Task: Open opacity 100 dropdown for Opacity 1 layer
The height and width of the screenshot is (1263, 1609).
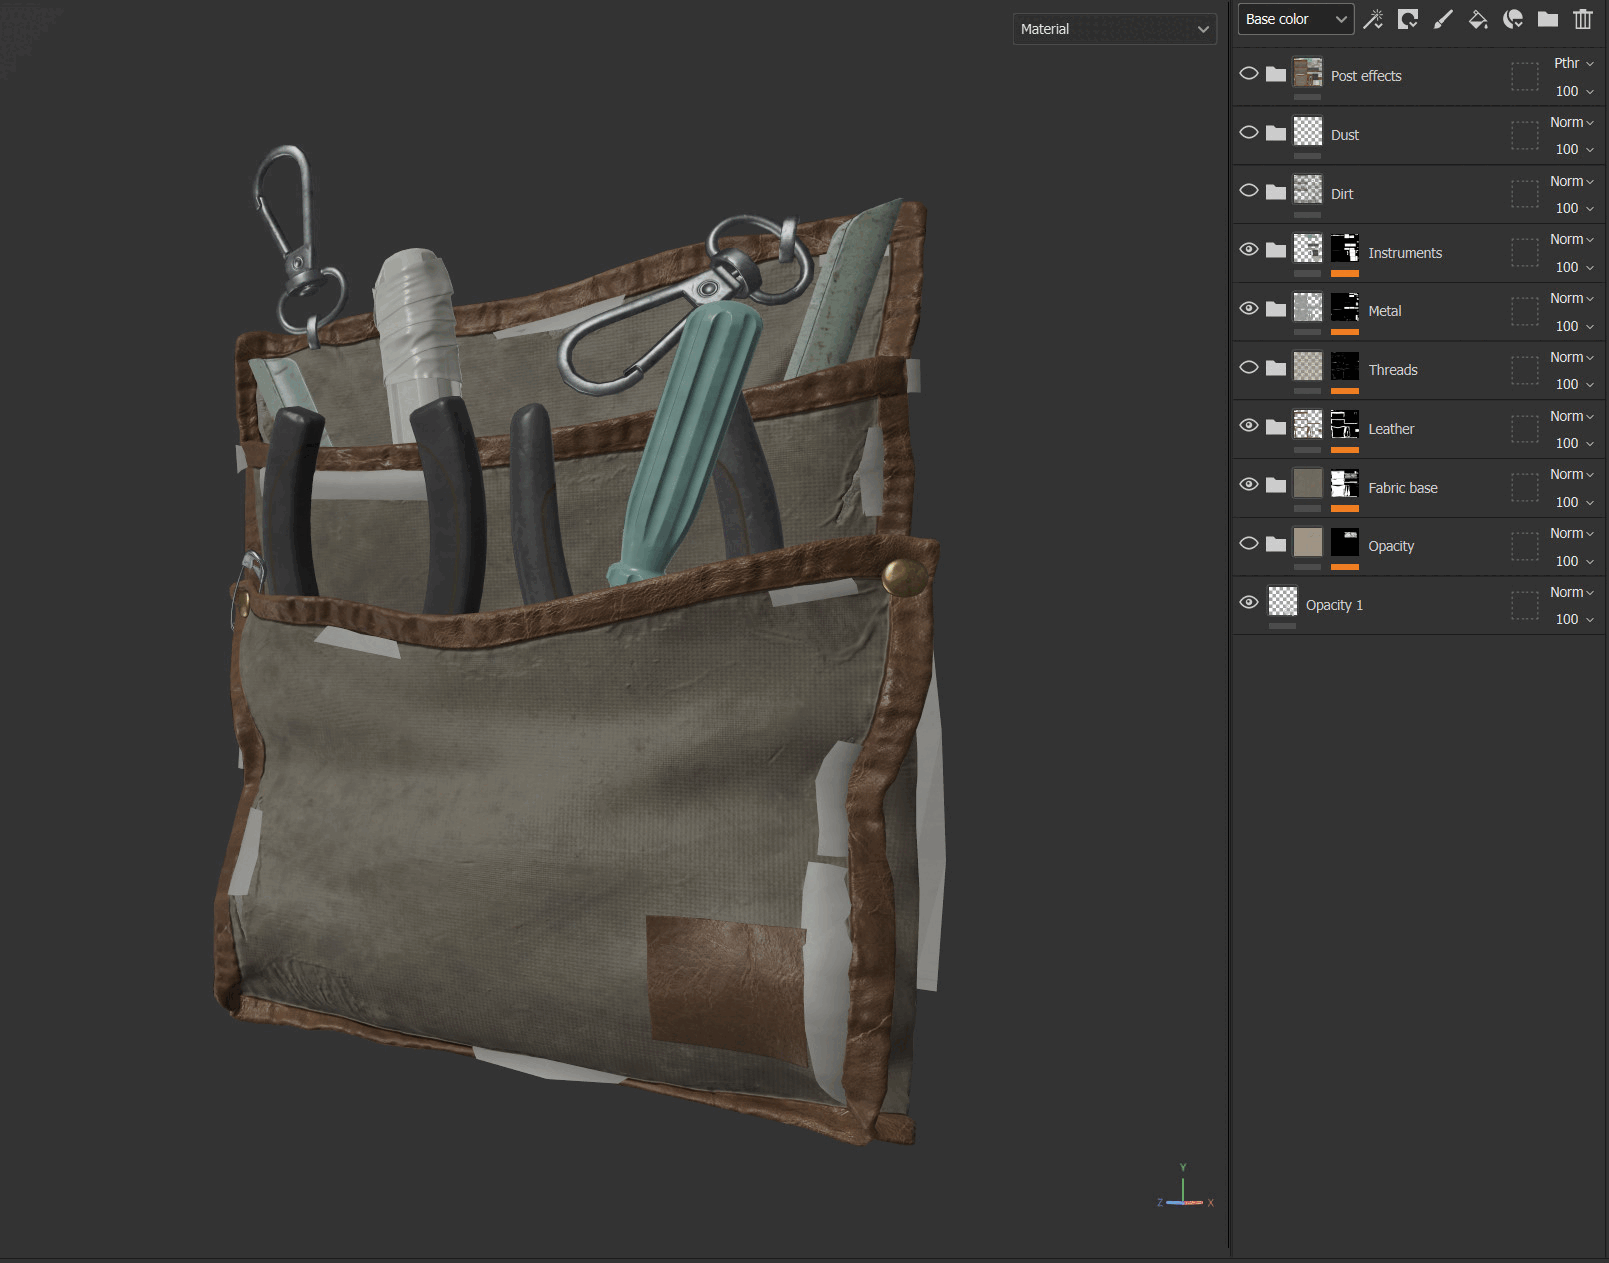Action: click(1574, 619)
